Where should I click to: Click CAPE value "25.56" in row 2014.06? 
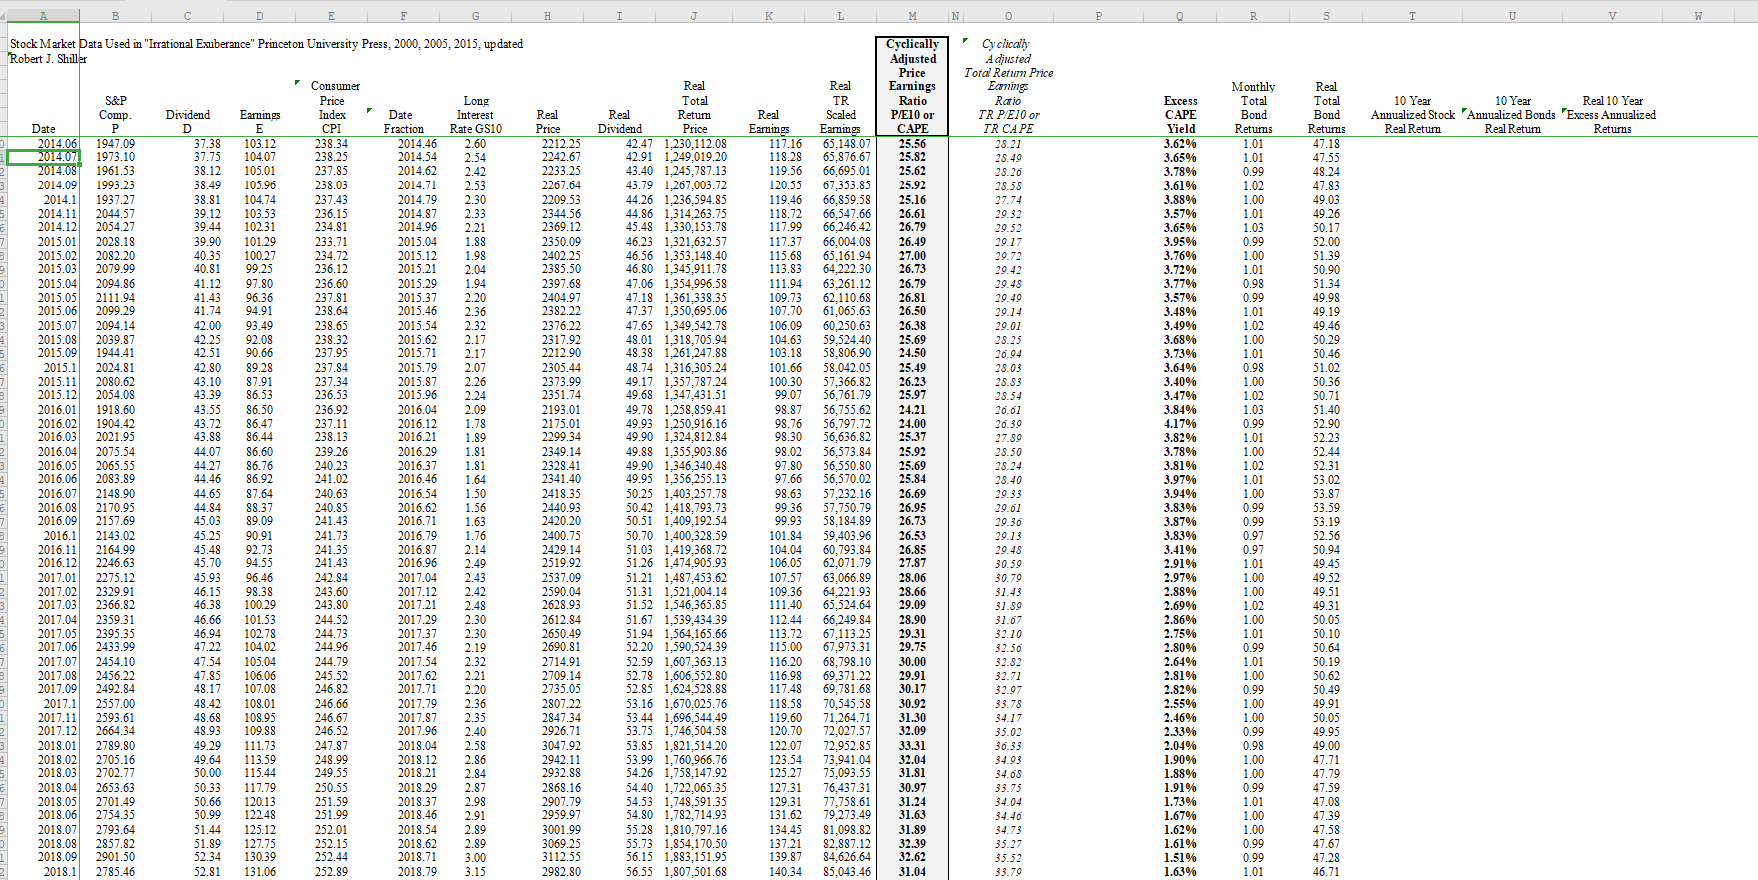[x=912, y=144]
